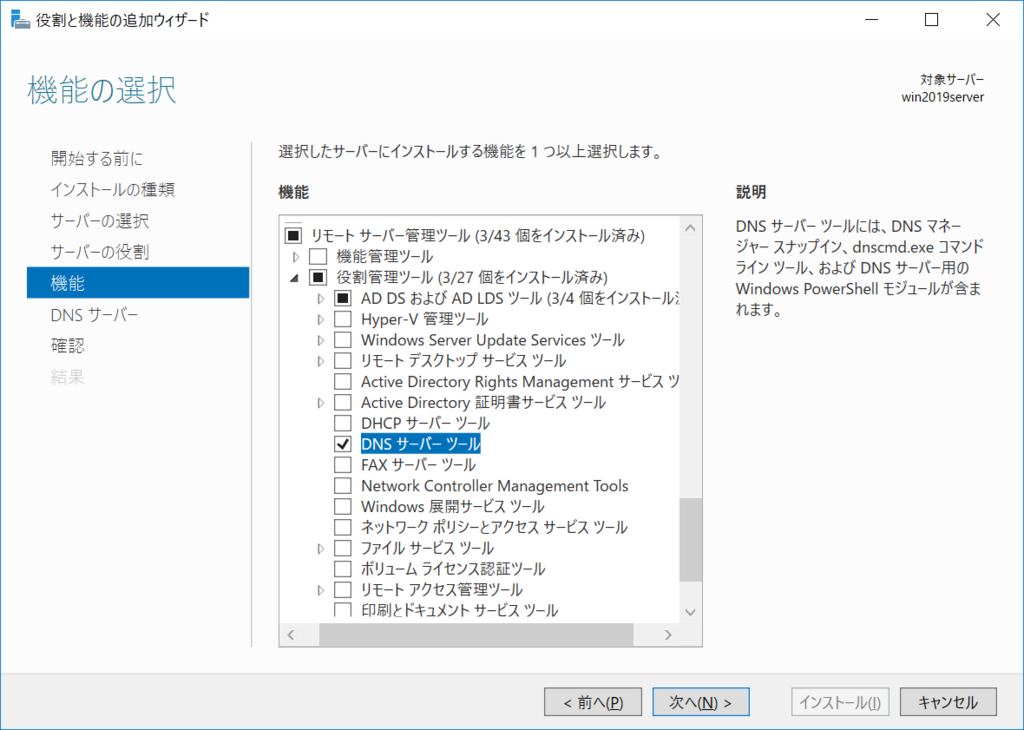Select FAX サーバー ツール row label
The image size is (1024, 730).
pyautogui.click(x=418, y=465)
